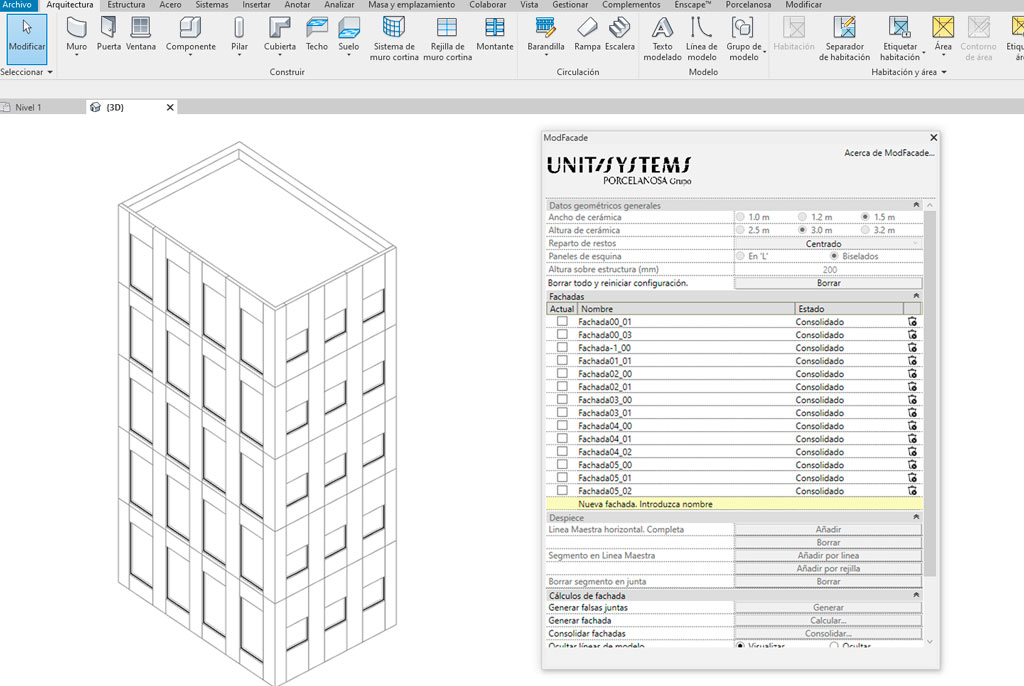Choose the Escalera stair tool
This screenshot has height=686, width=1024.
619,34
